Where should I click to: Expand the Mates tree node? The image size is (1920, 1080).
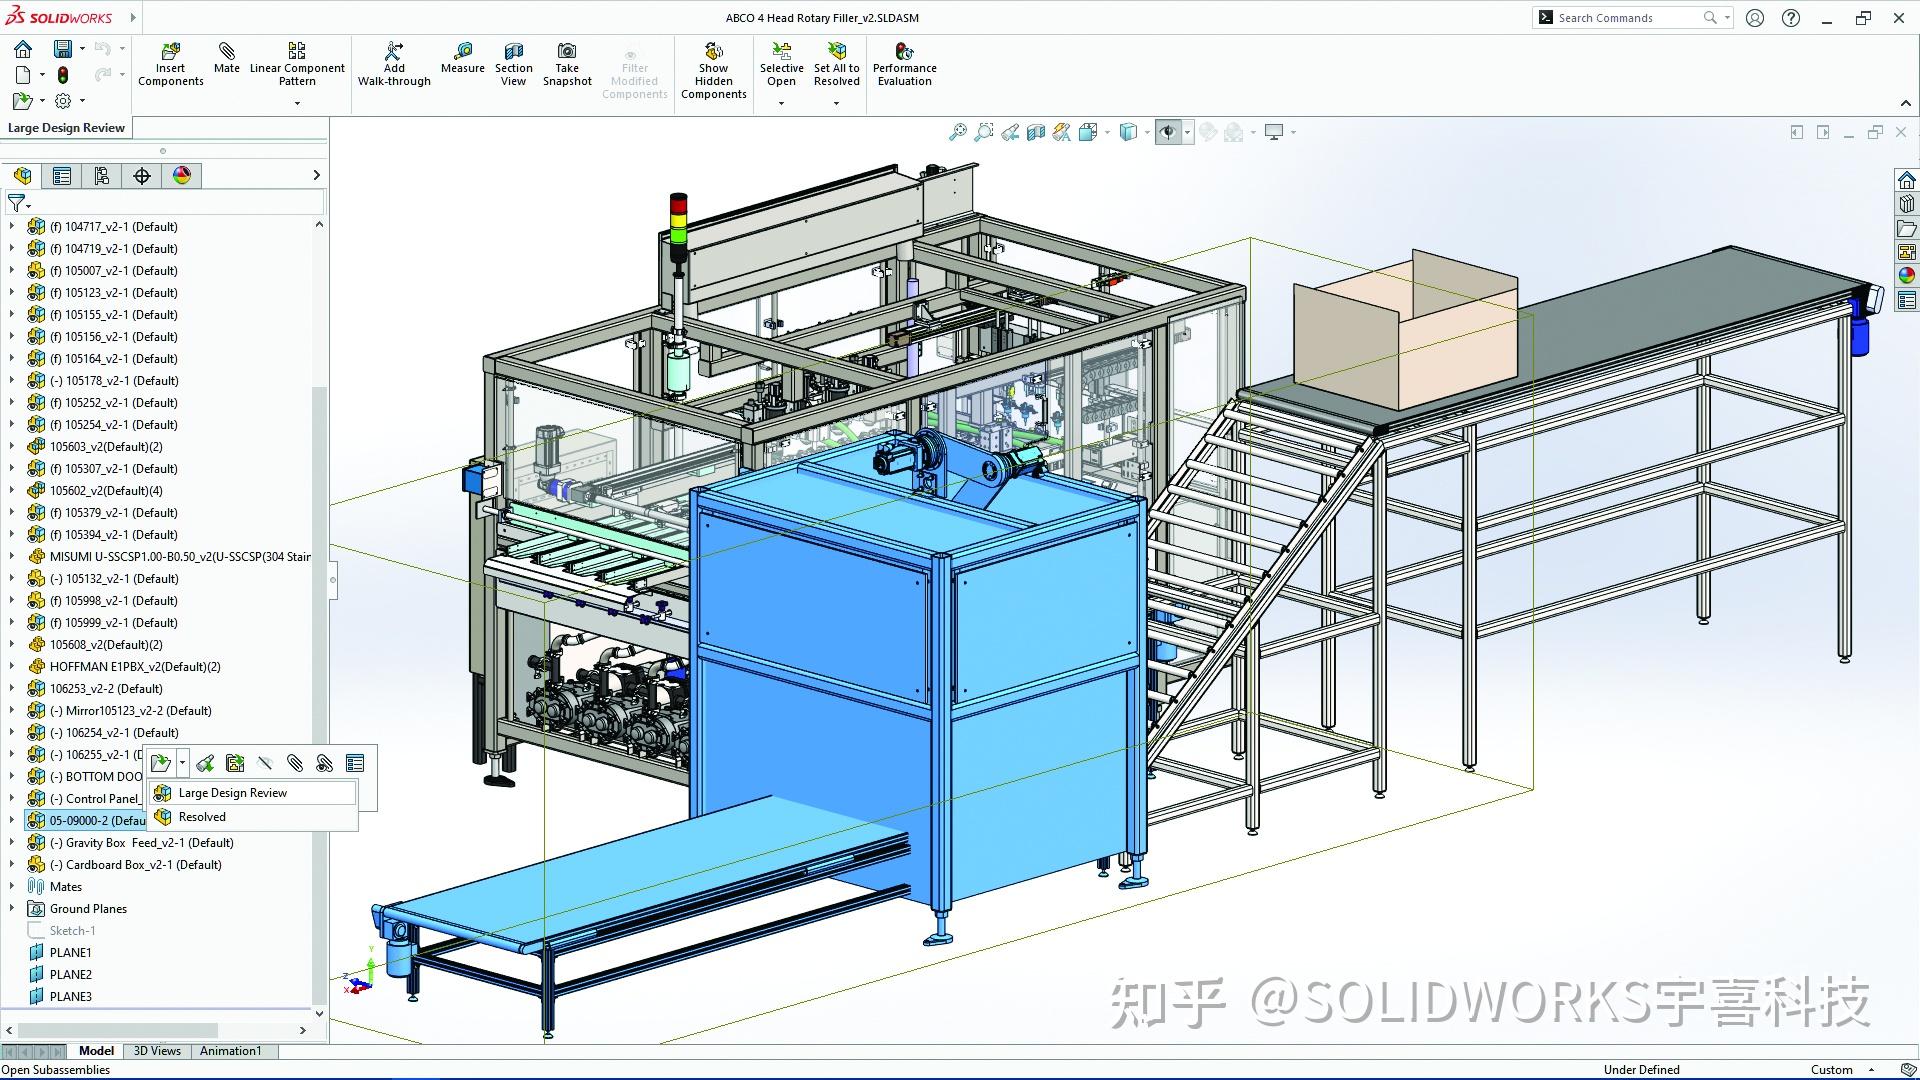coord(11,886)
